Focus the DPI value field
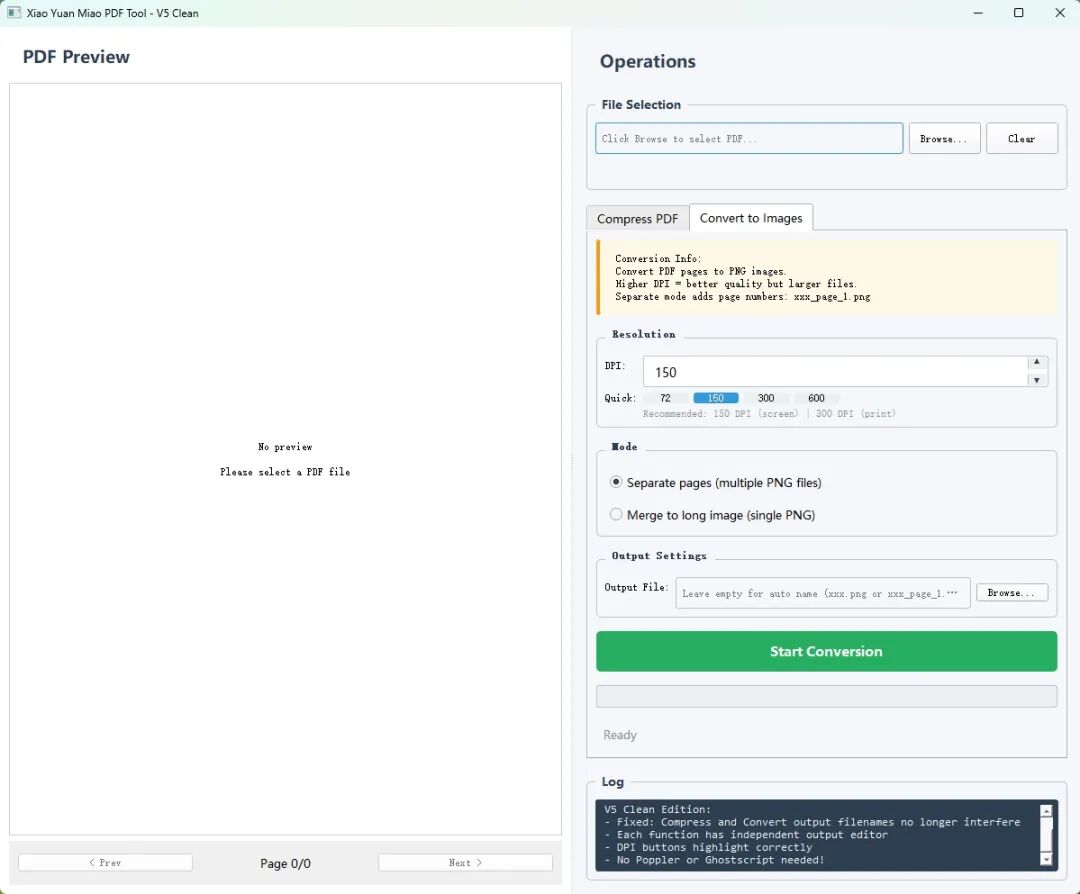Image resolution: width=1080 pixels, height=894 pixels. pos(835,372)
